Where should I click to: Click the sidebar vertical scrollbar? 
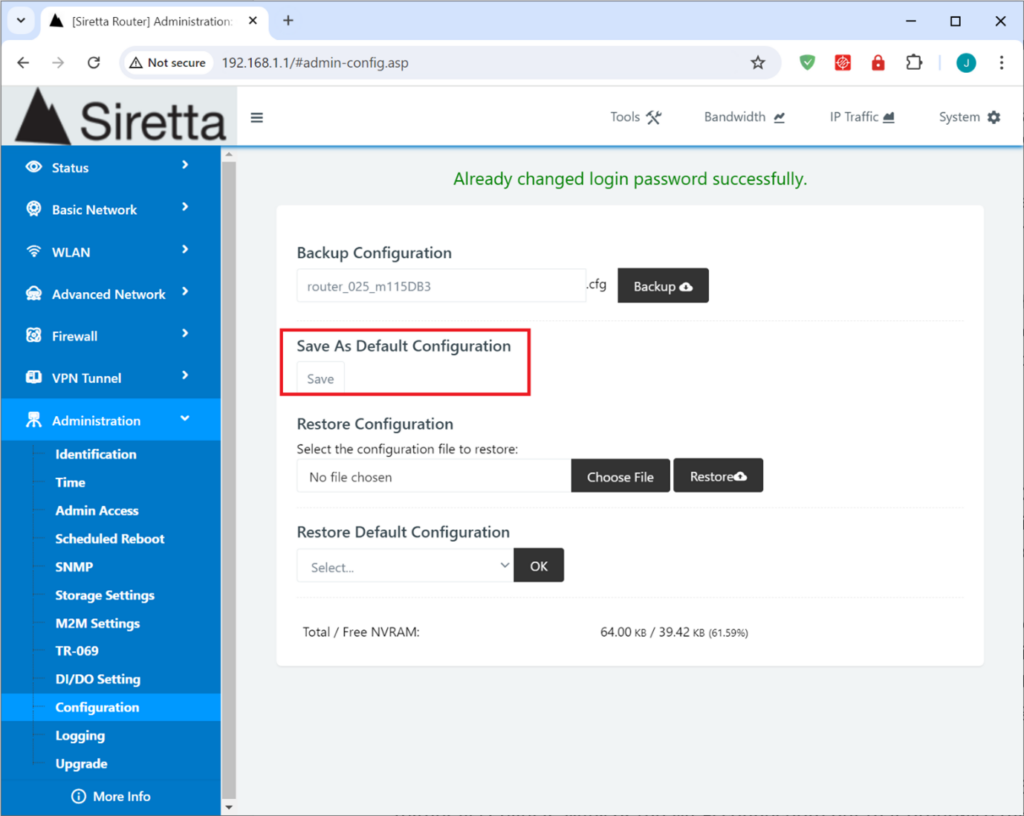pyautogui.click(x=229, y=480)
